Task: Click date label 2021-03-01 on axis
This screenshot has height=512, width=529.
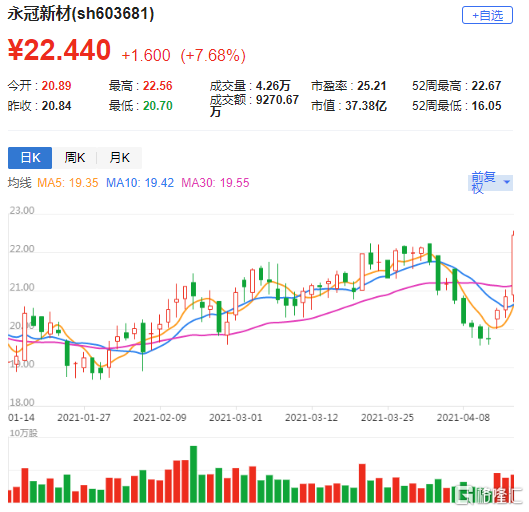Action: point(236,418)
